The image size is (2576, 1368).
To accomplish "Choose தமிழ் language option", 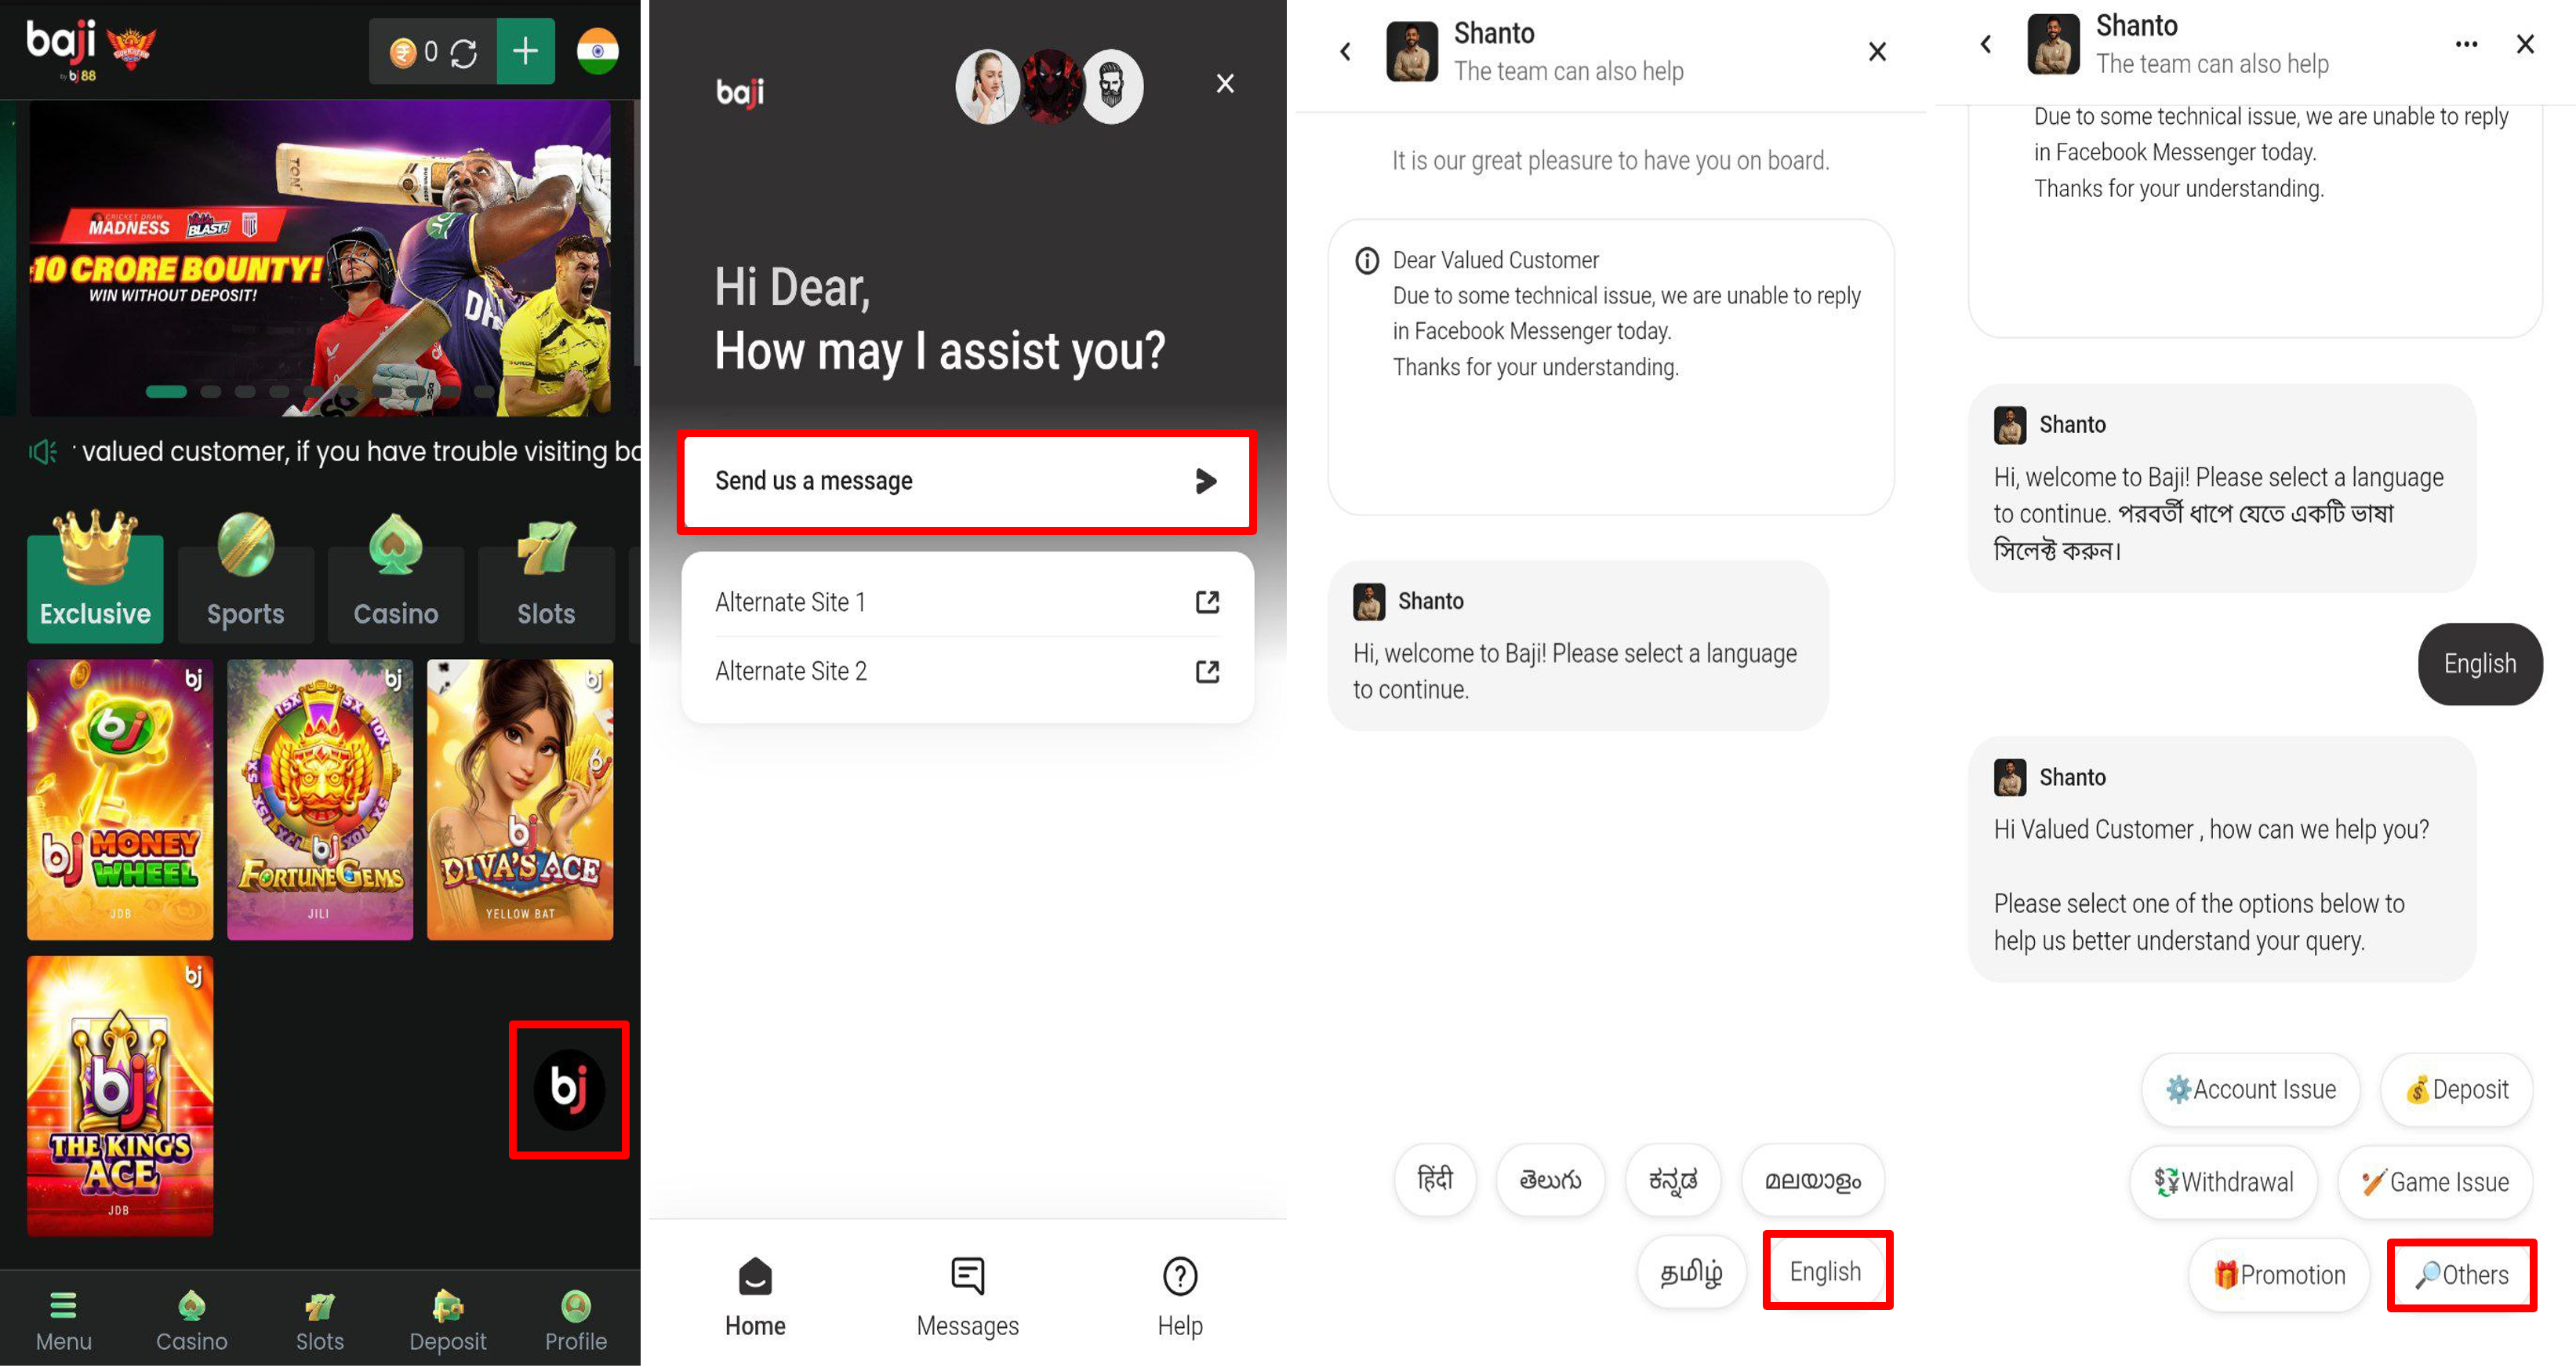I will pos(1691,1272).
